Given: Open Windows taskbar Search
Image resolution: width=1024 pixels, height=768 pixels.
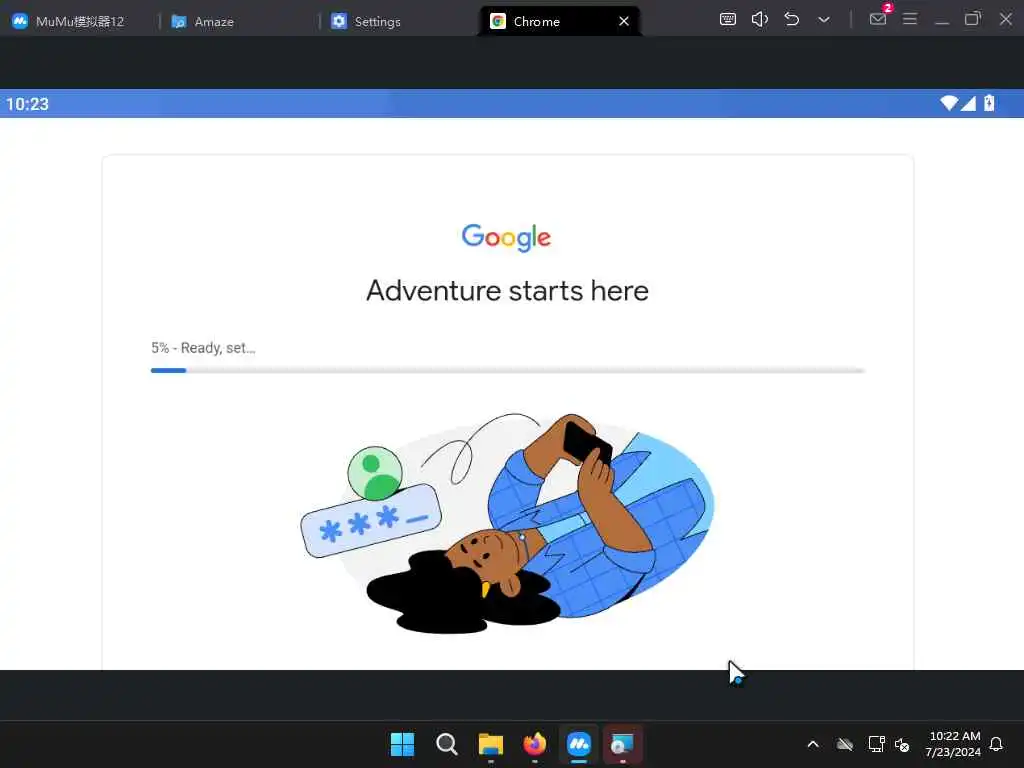Looking at the screenshot, I should coord(447,744).
